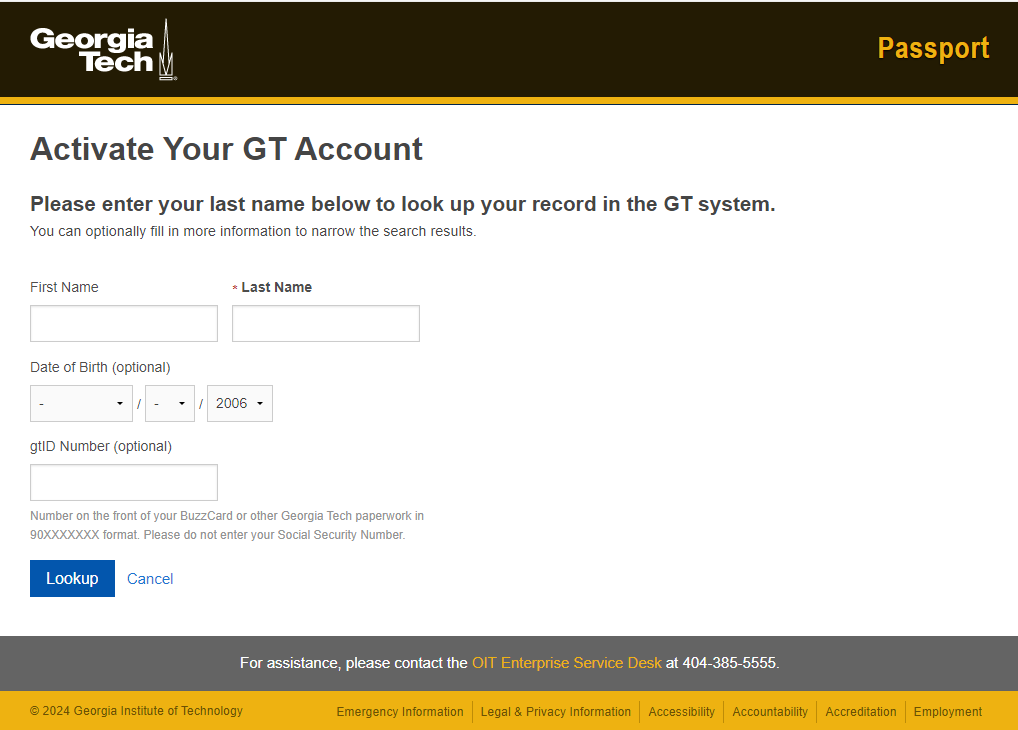The width and height of the screenshot is (1018, 730).
Task: Click the BuzzCard gtID format hint text
Action: click(x=227, y=525)
